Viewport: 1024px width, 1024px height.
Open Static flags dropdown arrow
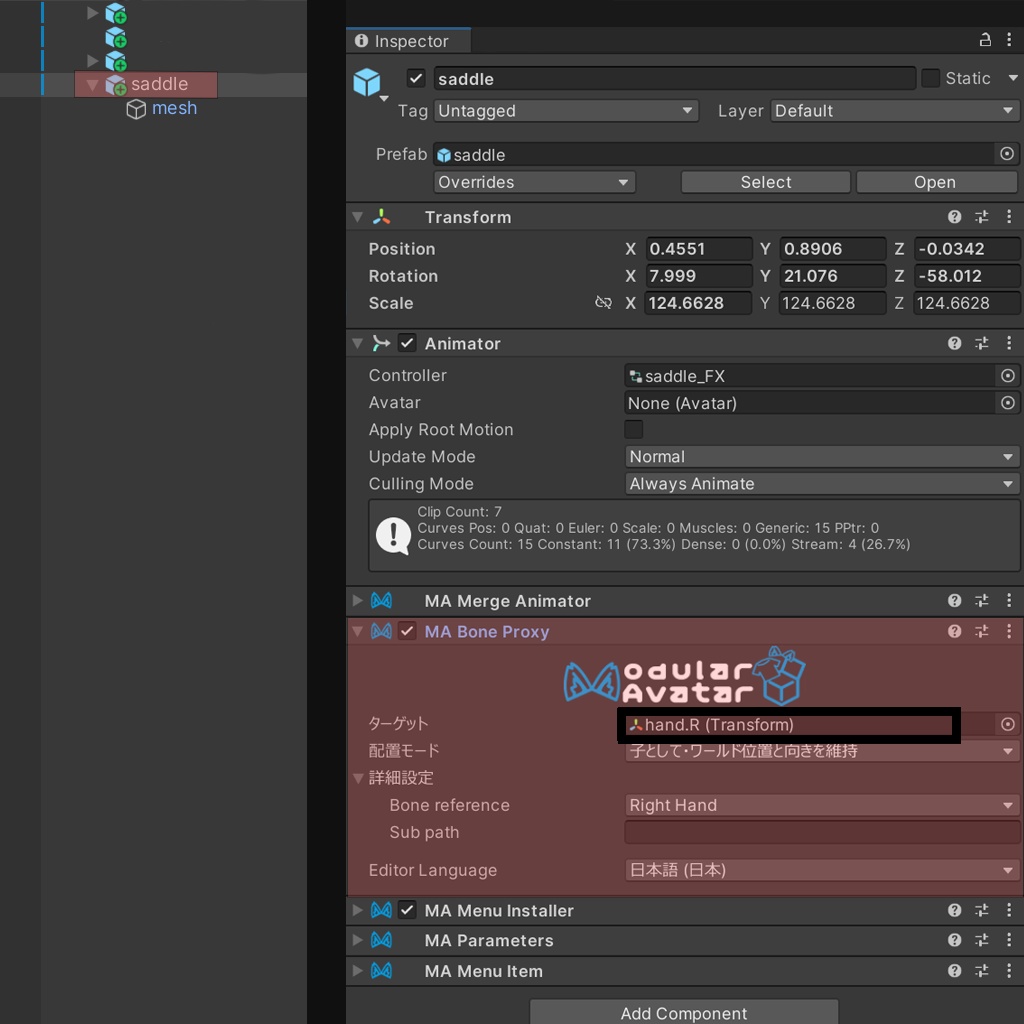(1013, 78)
